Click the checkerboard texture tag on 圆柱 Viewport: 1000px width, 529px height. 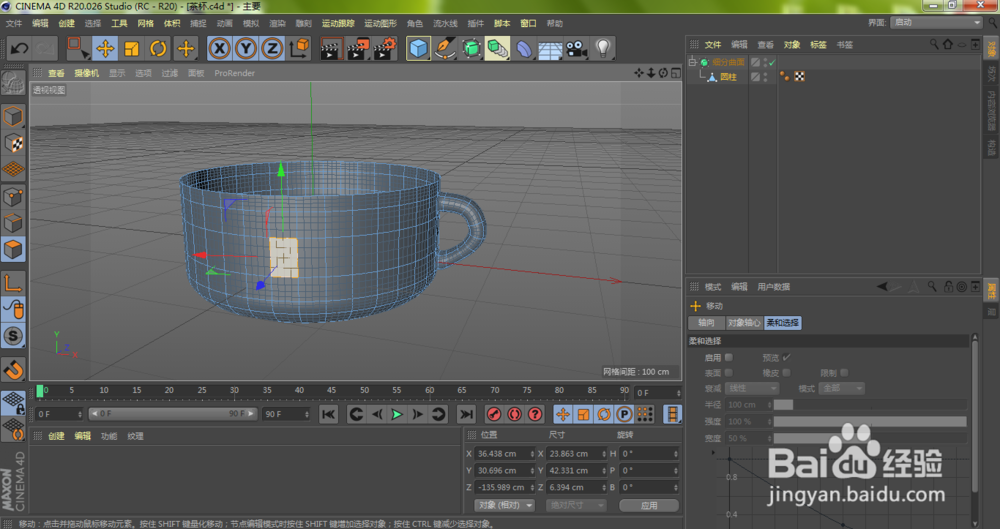[x=799, y=77]
